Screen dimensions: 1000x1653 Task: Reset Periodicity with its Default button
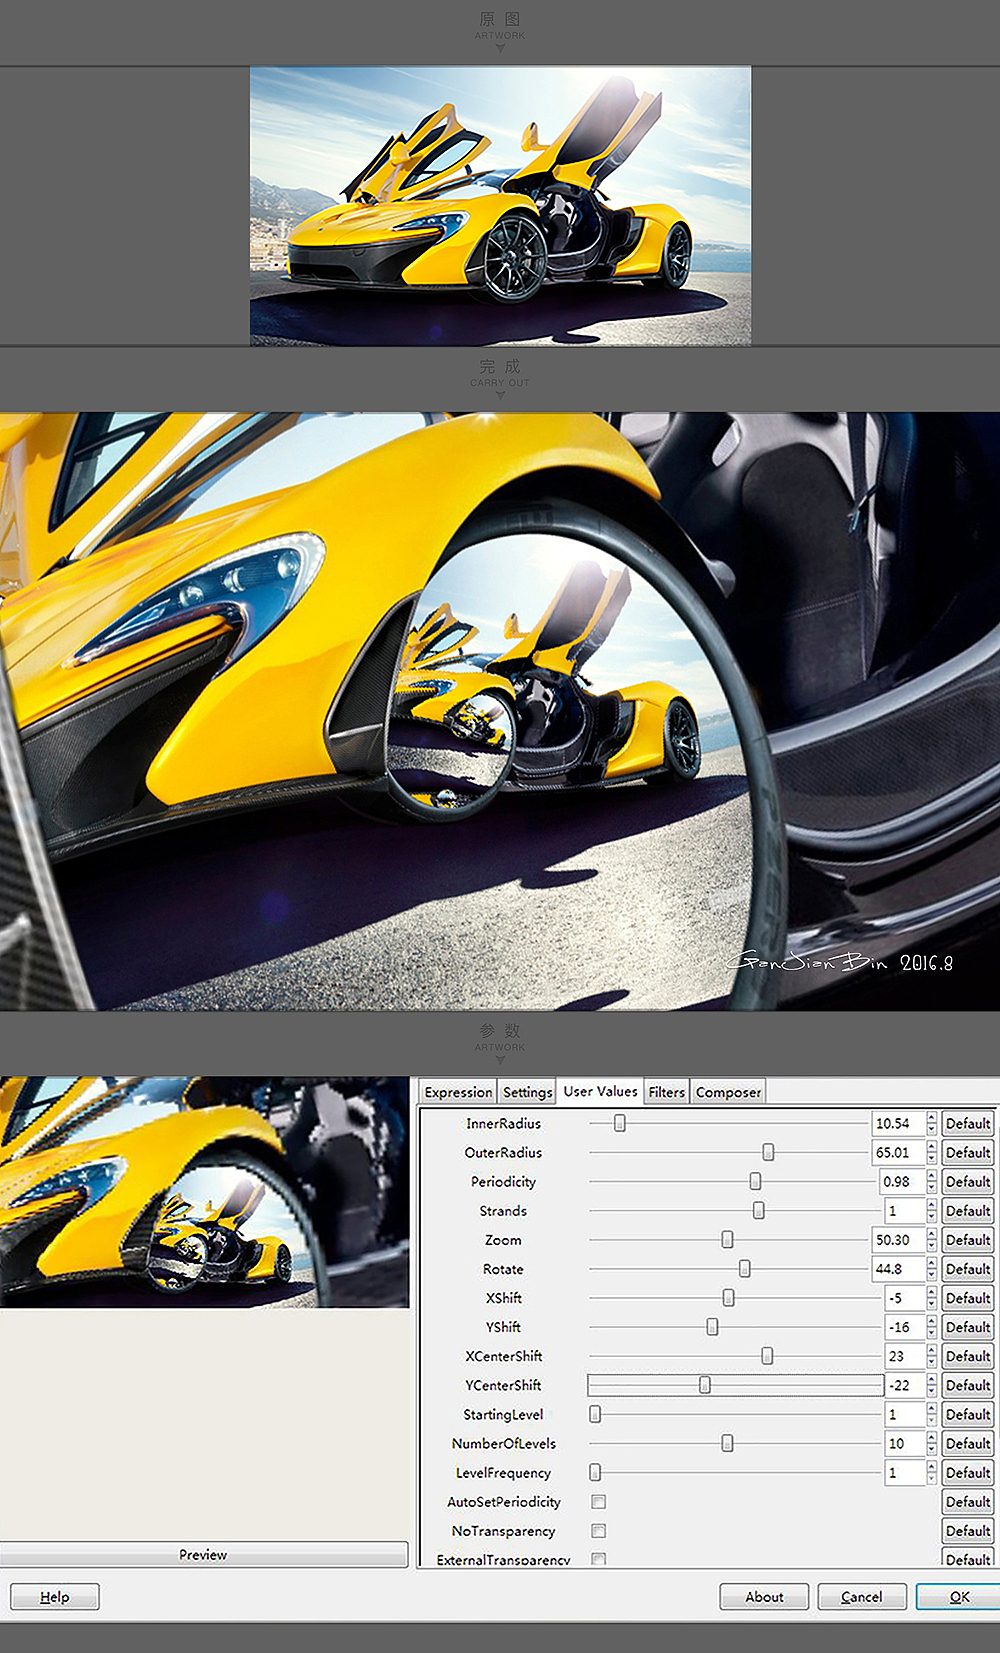click(x=968, y=1182)
